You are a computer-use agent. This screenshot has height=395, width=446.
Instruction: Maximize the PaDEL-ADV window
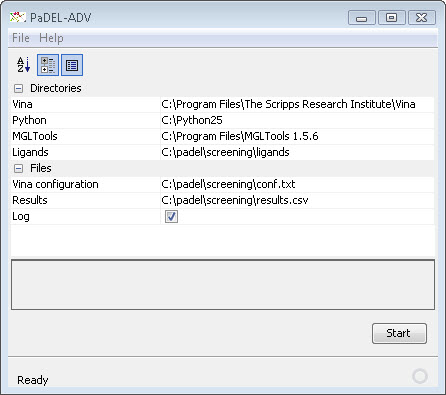tap(392, 17)
